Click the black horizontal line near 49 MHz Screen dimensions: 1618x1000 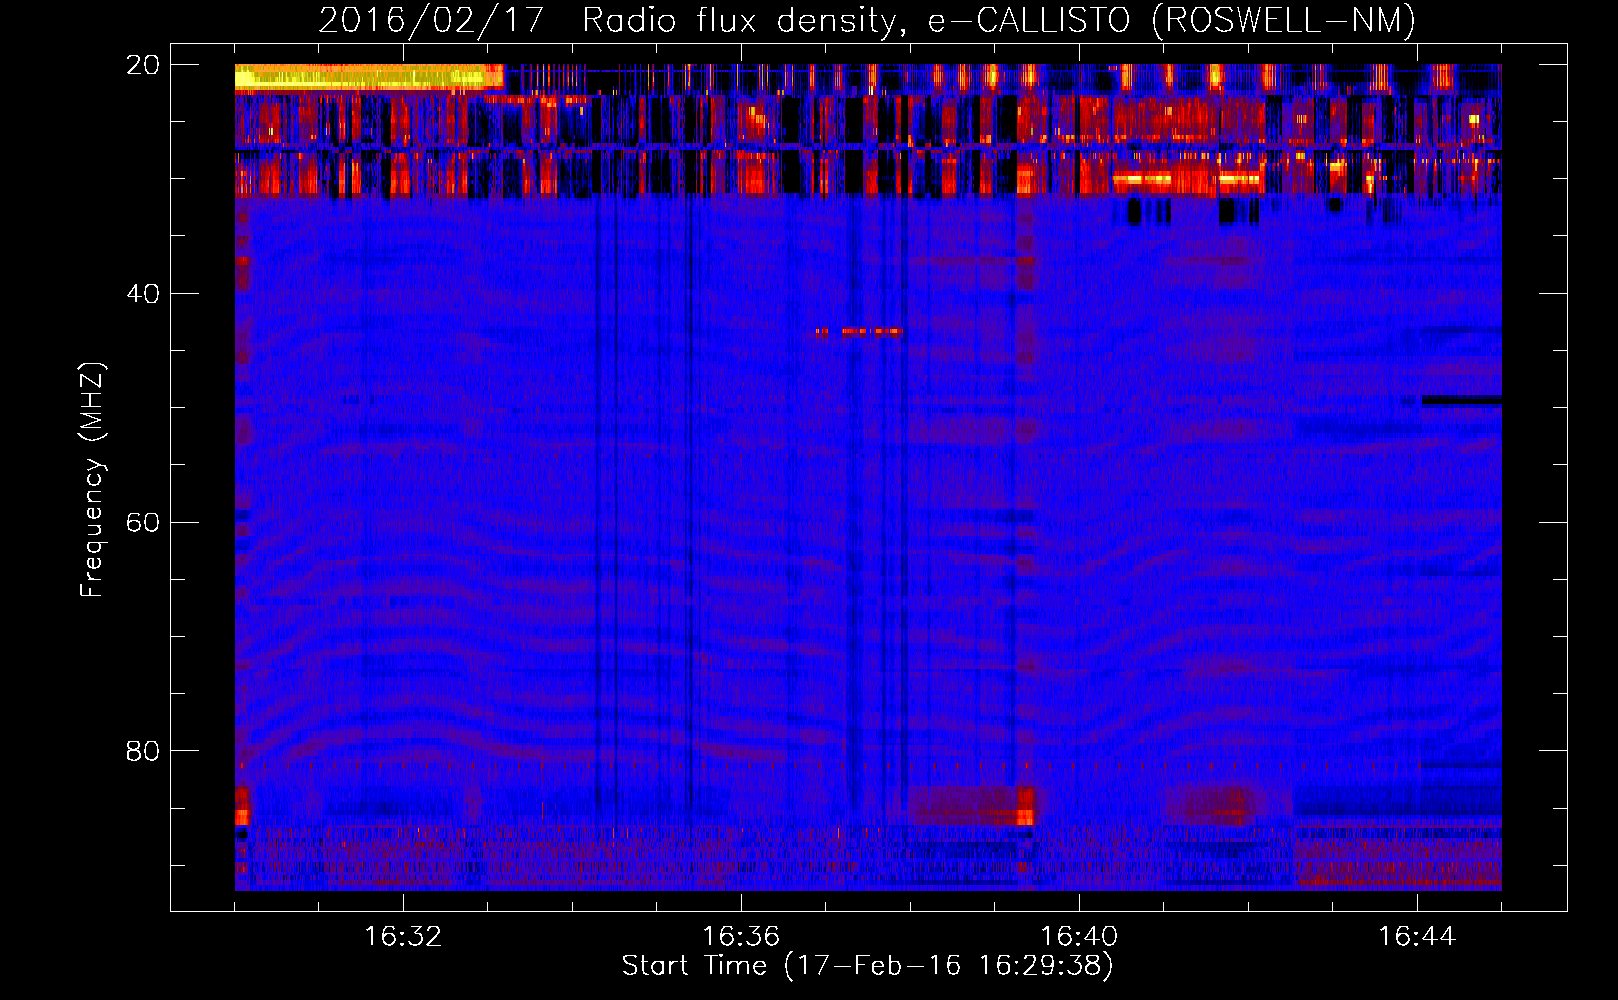coord(1461,400)
